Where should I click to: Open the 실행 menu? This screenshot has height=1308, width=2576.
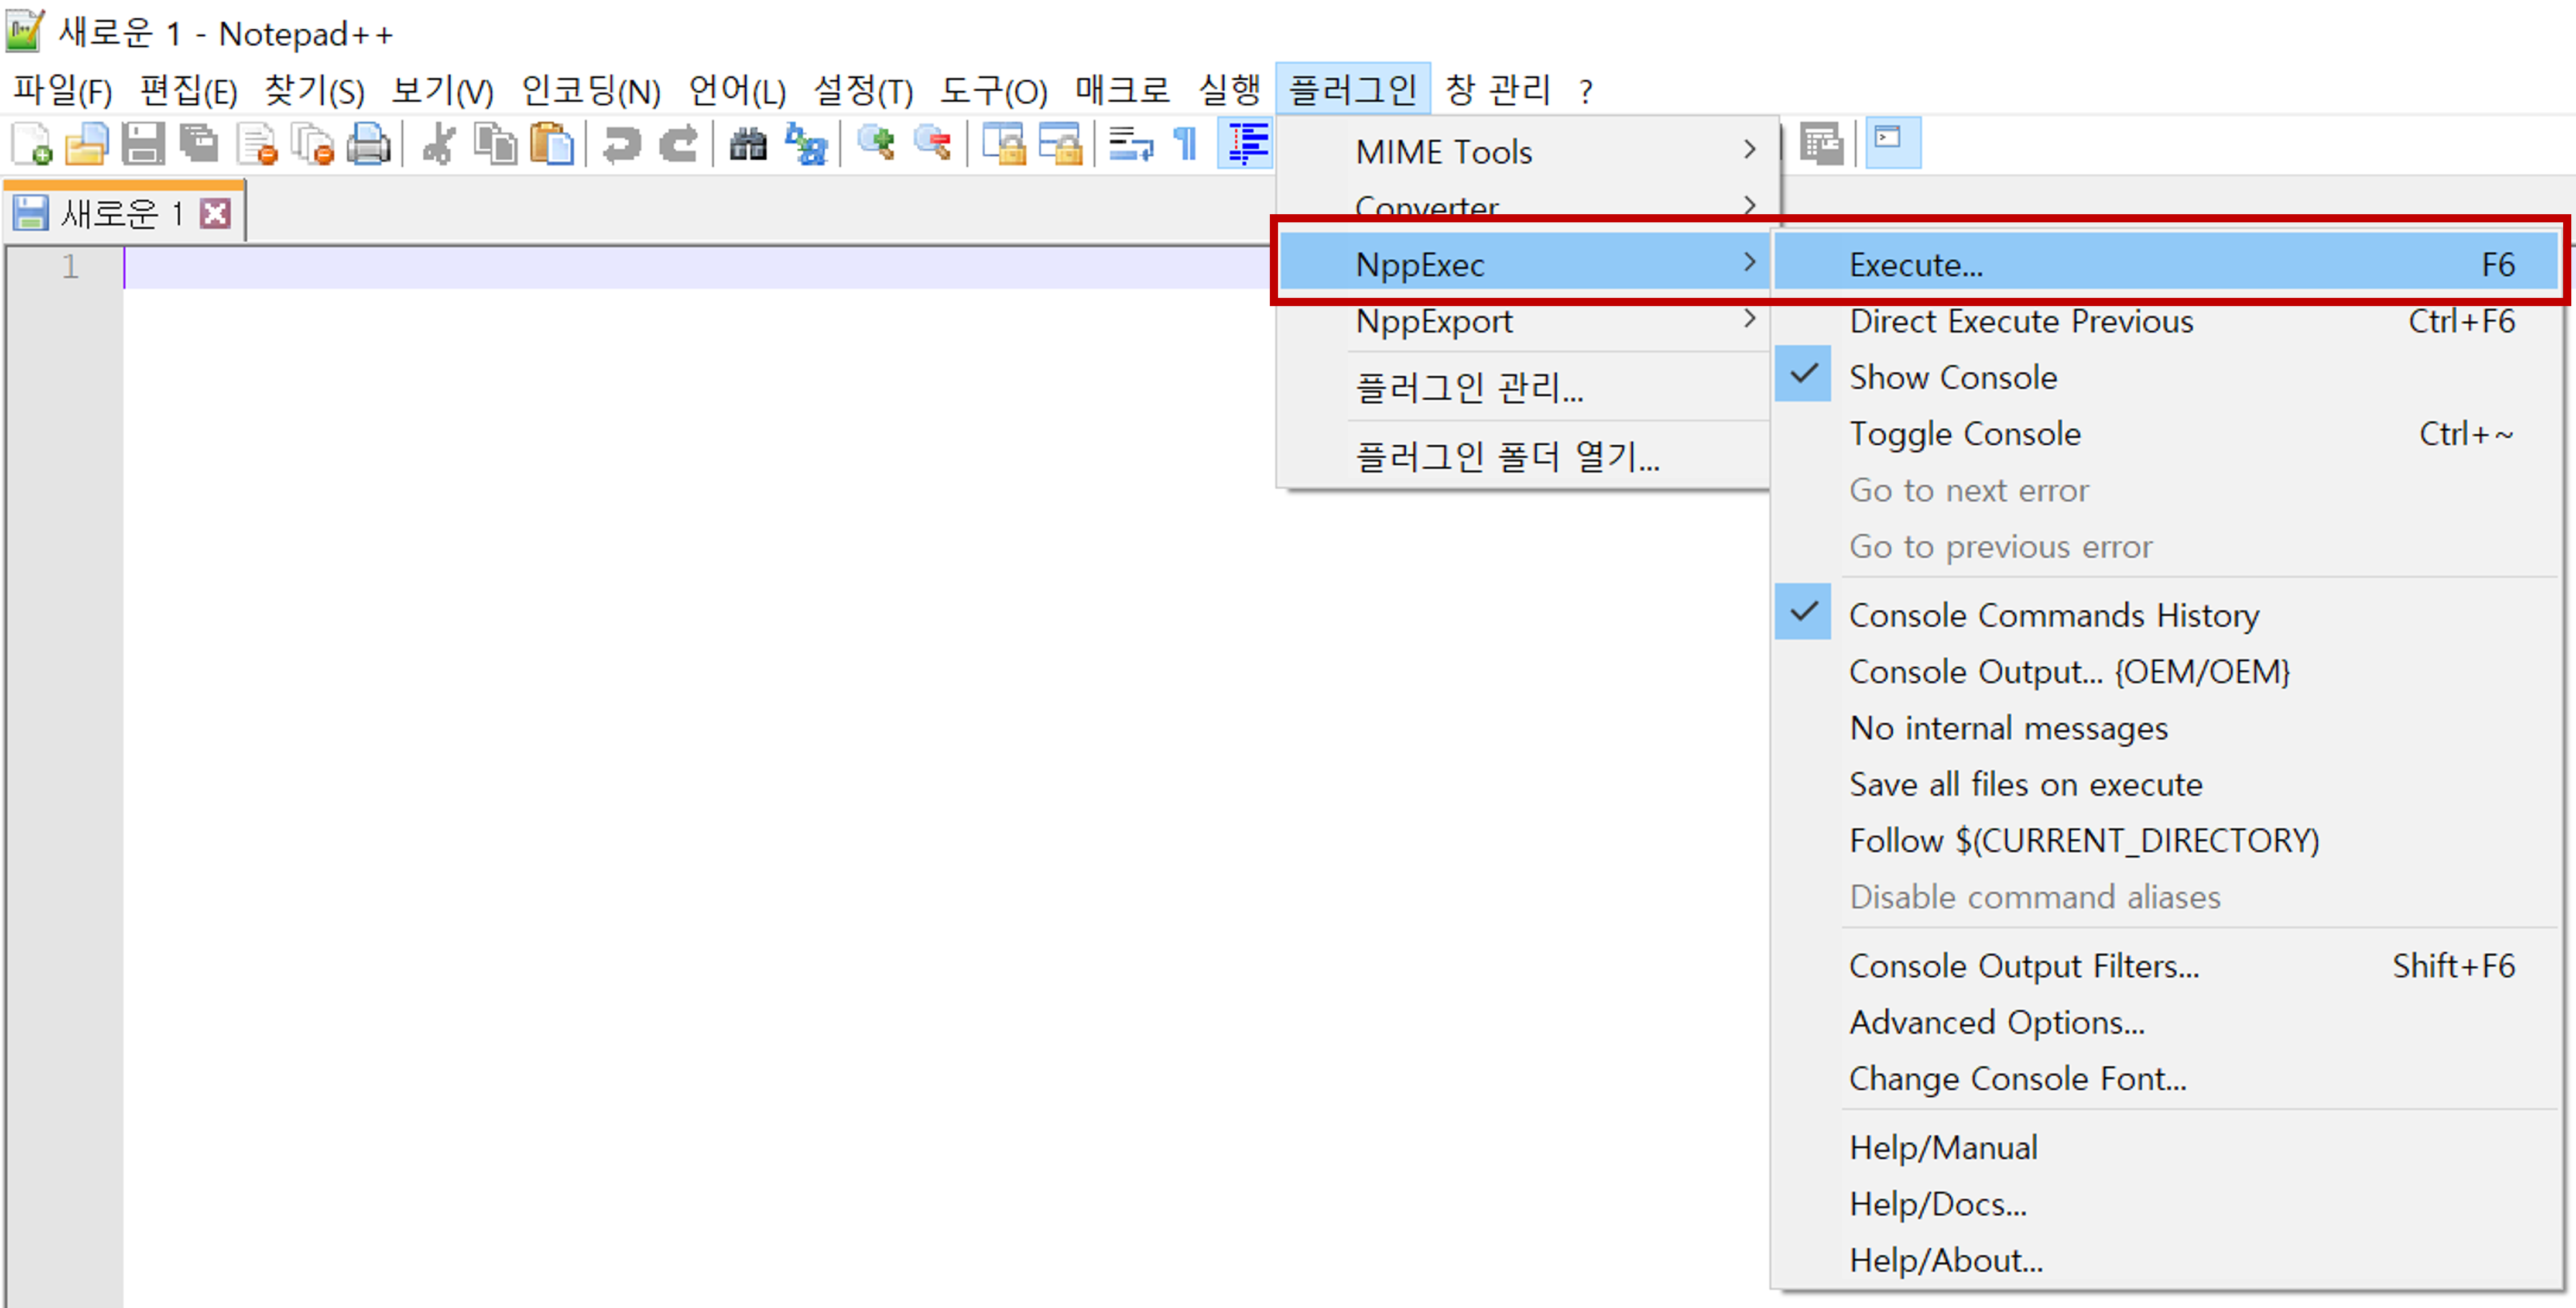pos(1229,91)
